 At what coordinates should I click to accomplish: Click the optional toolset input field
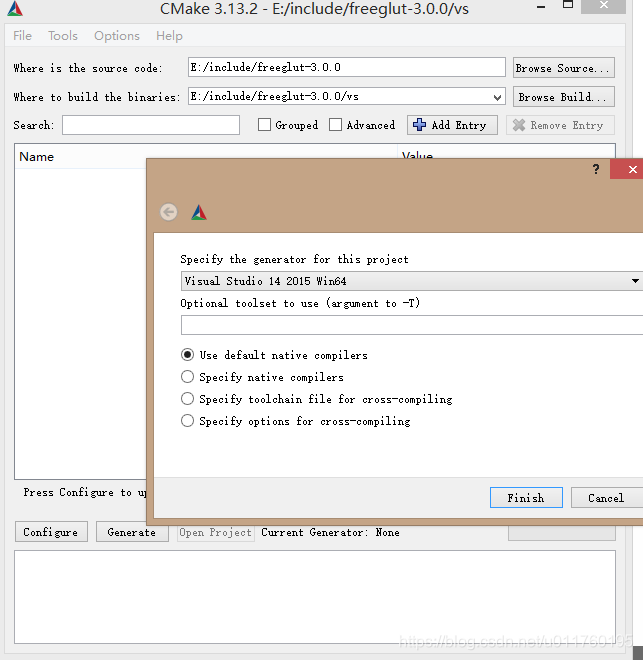click(x=412, y=325)
